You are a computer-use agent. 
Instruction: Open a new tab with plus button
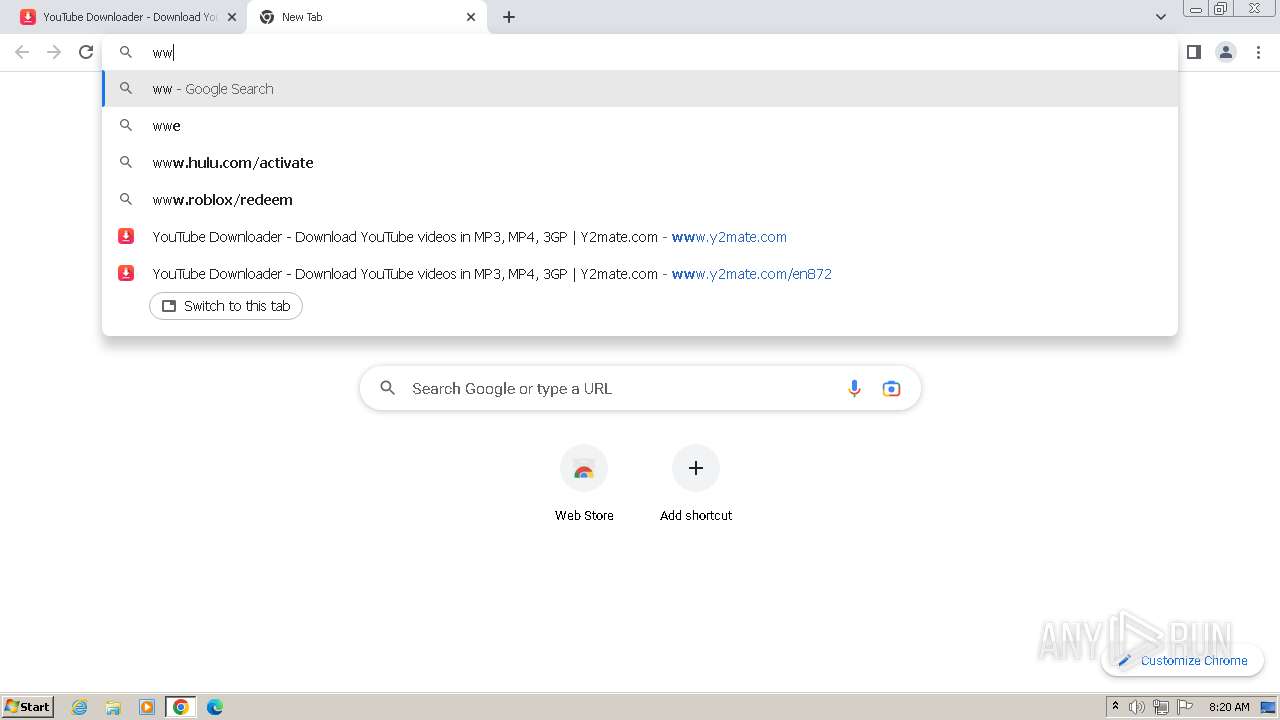click(508, 17)
